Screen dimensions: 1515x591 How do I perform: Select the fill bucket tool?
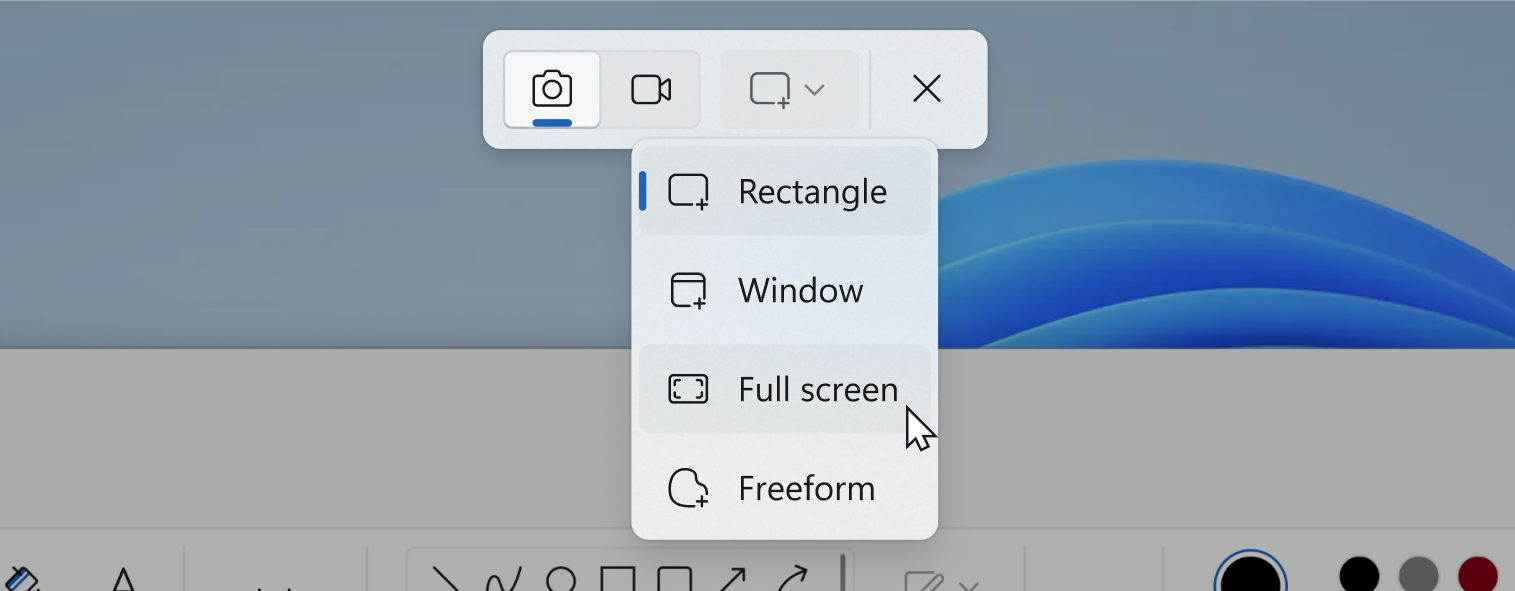pos(20,581)
